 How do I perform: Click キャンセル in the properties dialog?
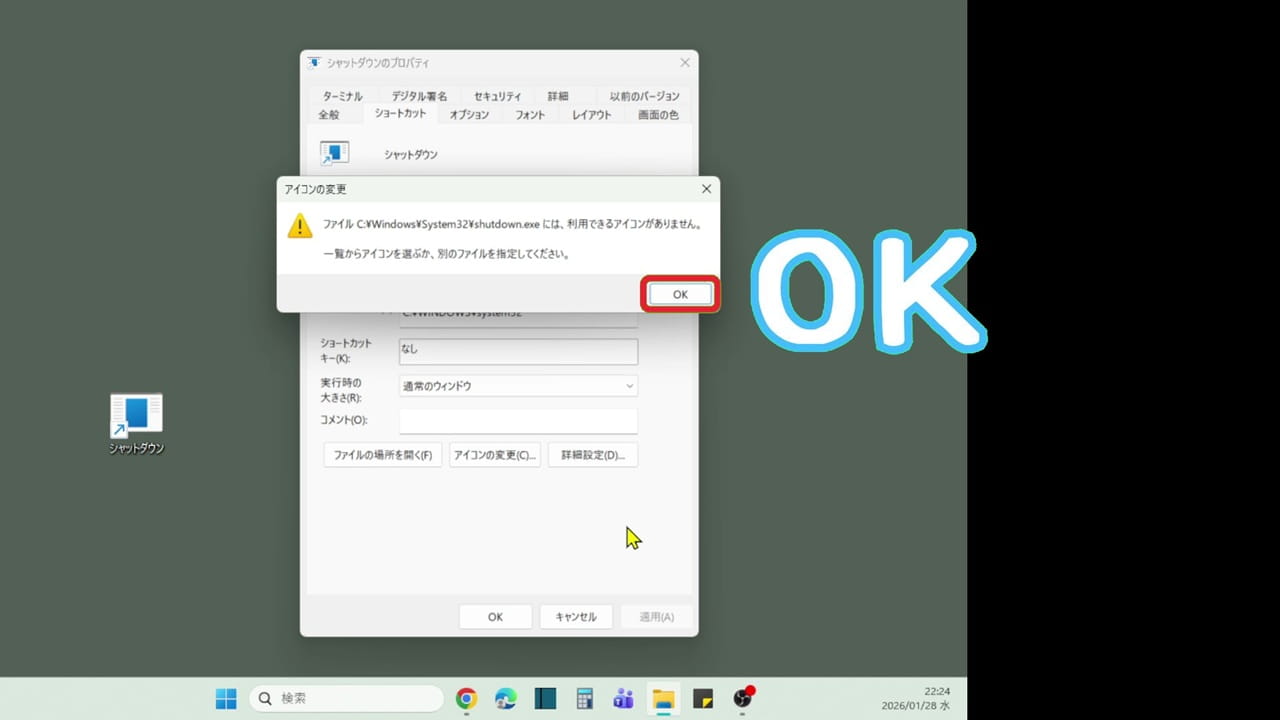[576, 616]
